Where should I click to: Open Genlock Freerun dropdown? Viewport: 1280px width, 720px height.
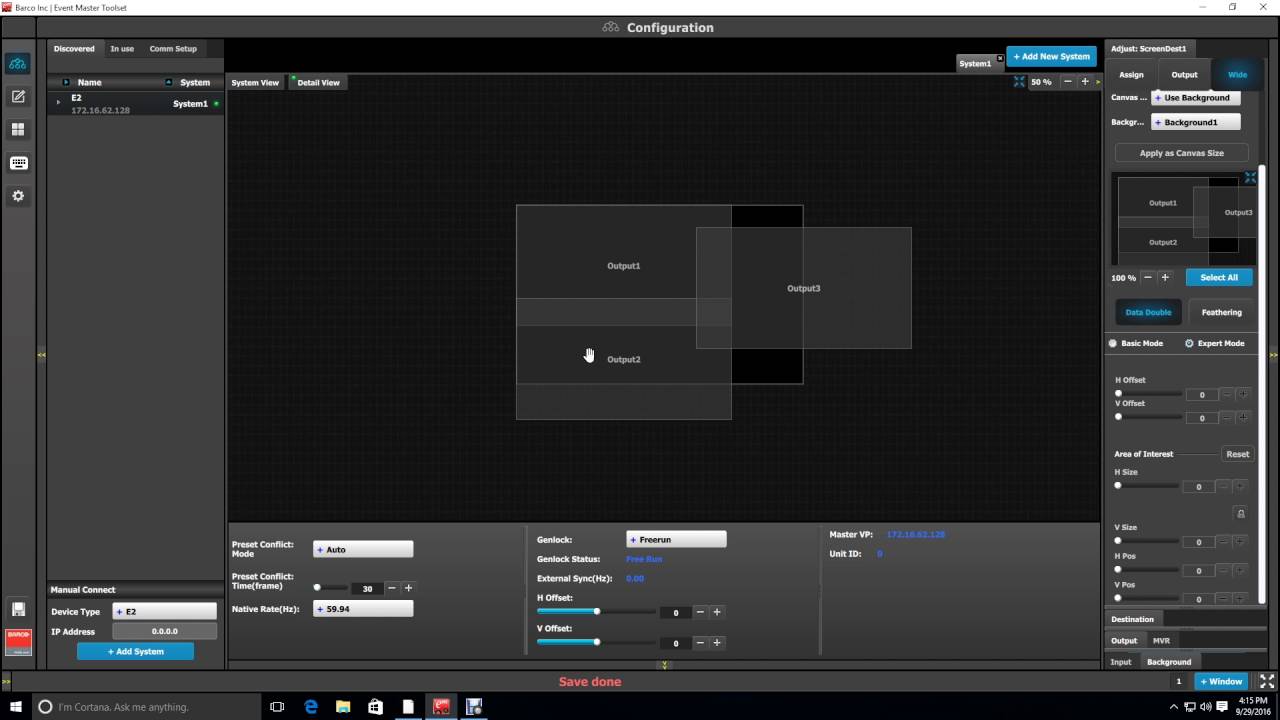click(676, 539)
